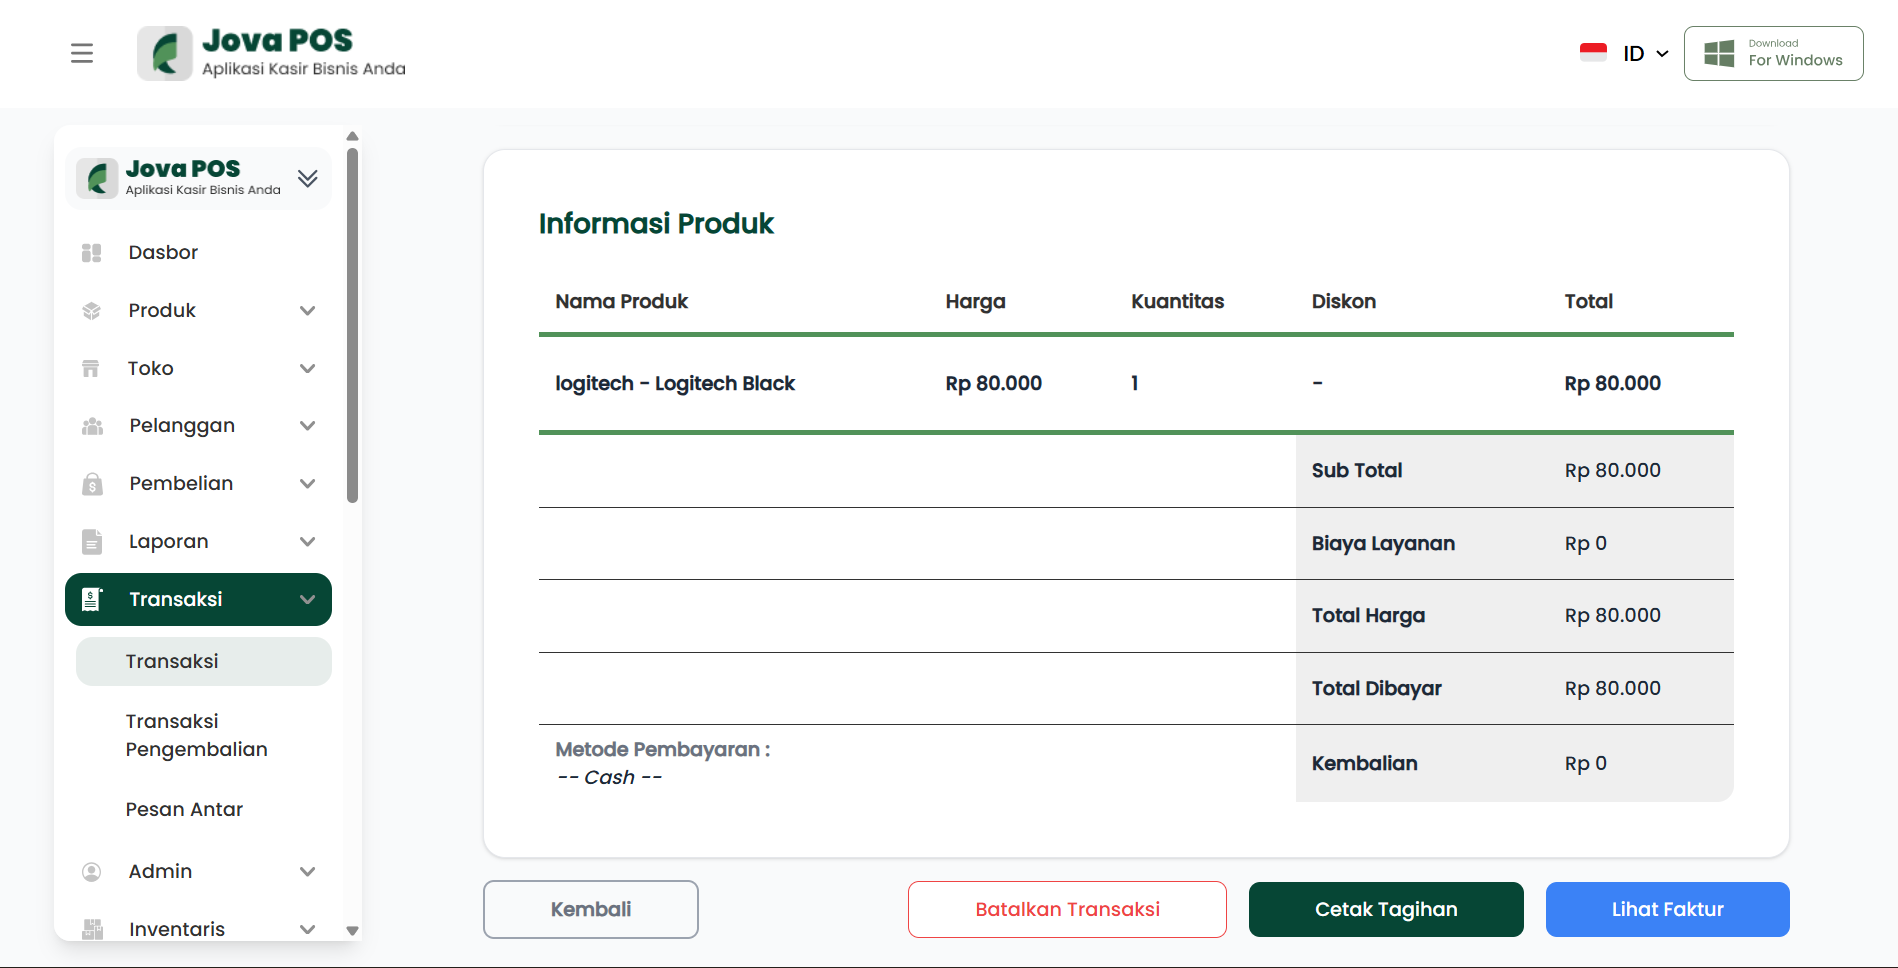Collapse the Transaksi menu section
The width and height of the screenshot is (1898, 968).
pyautogui.click(x=307, y=600)
